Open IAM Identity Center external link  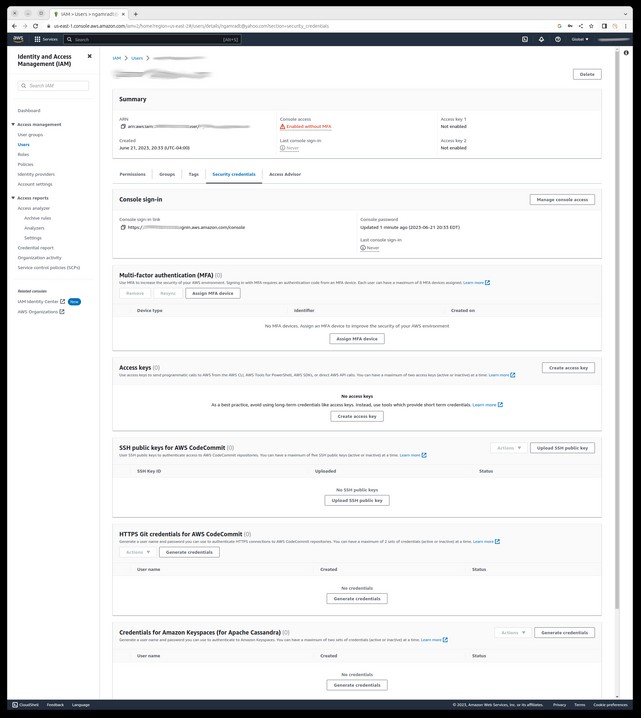click(41, 302)
